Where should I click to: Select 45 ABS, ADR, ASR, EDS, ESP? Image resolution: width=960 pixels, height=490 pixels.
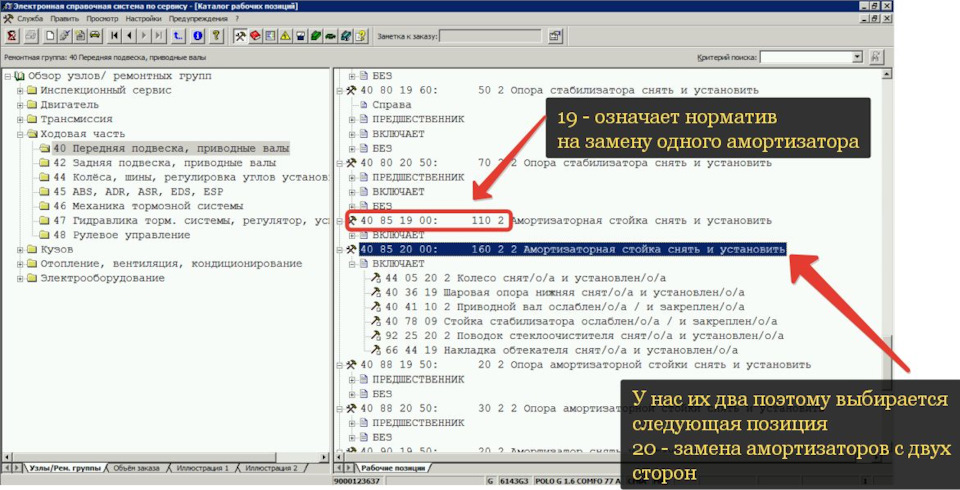point(138,192)
